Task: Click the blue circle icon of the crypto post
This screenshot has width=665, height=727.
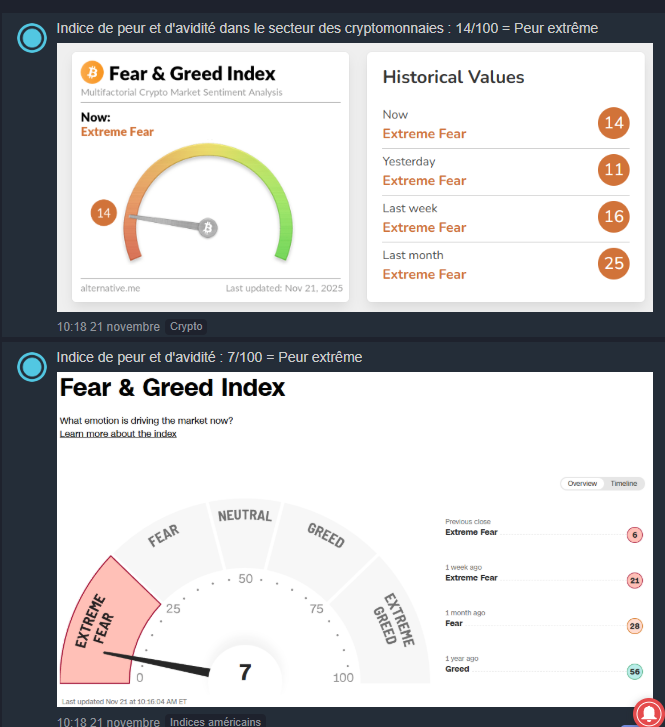Action: pos(33,38)
